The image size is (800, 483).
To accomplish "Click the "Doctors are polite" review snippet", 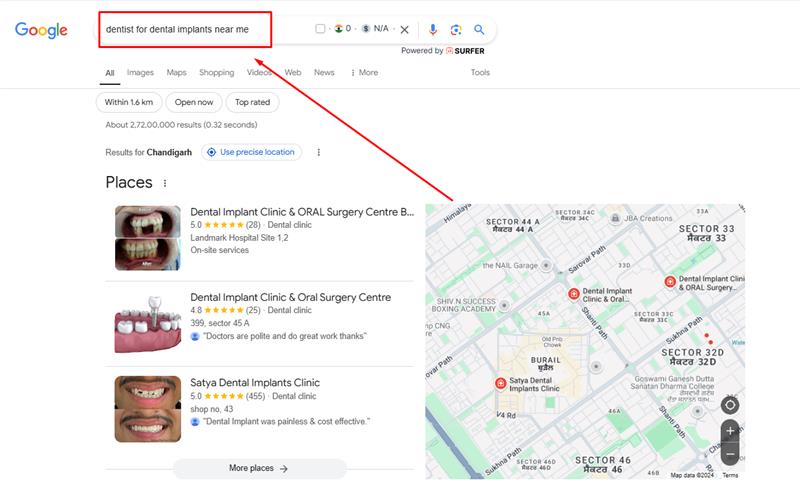I will 285,336.
